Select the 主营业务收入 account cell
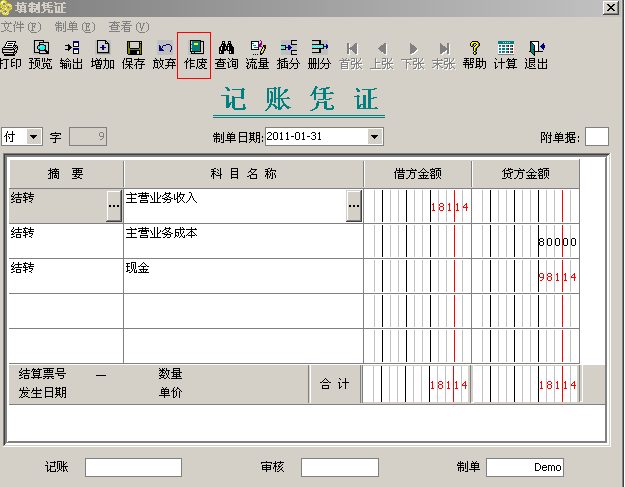 [235, 206]
